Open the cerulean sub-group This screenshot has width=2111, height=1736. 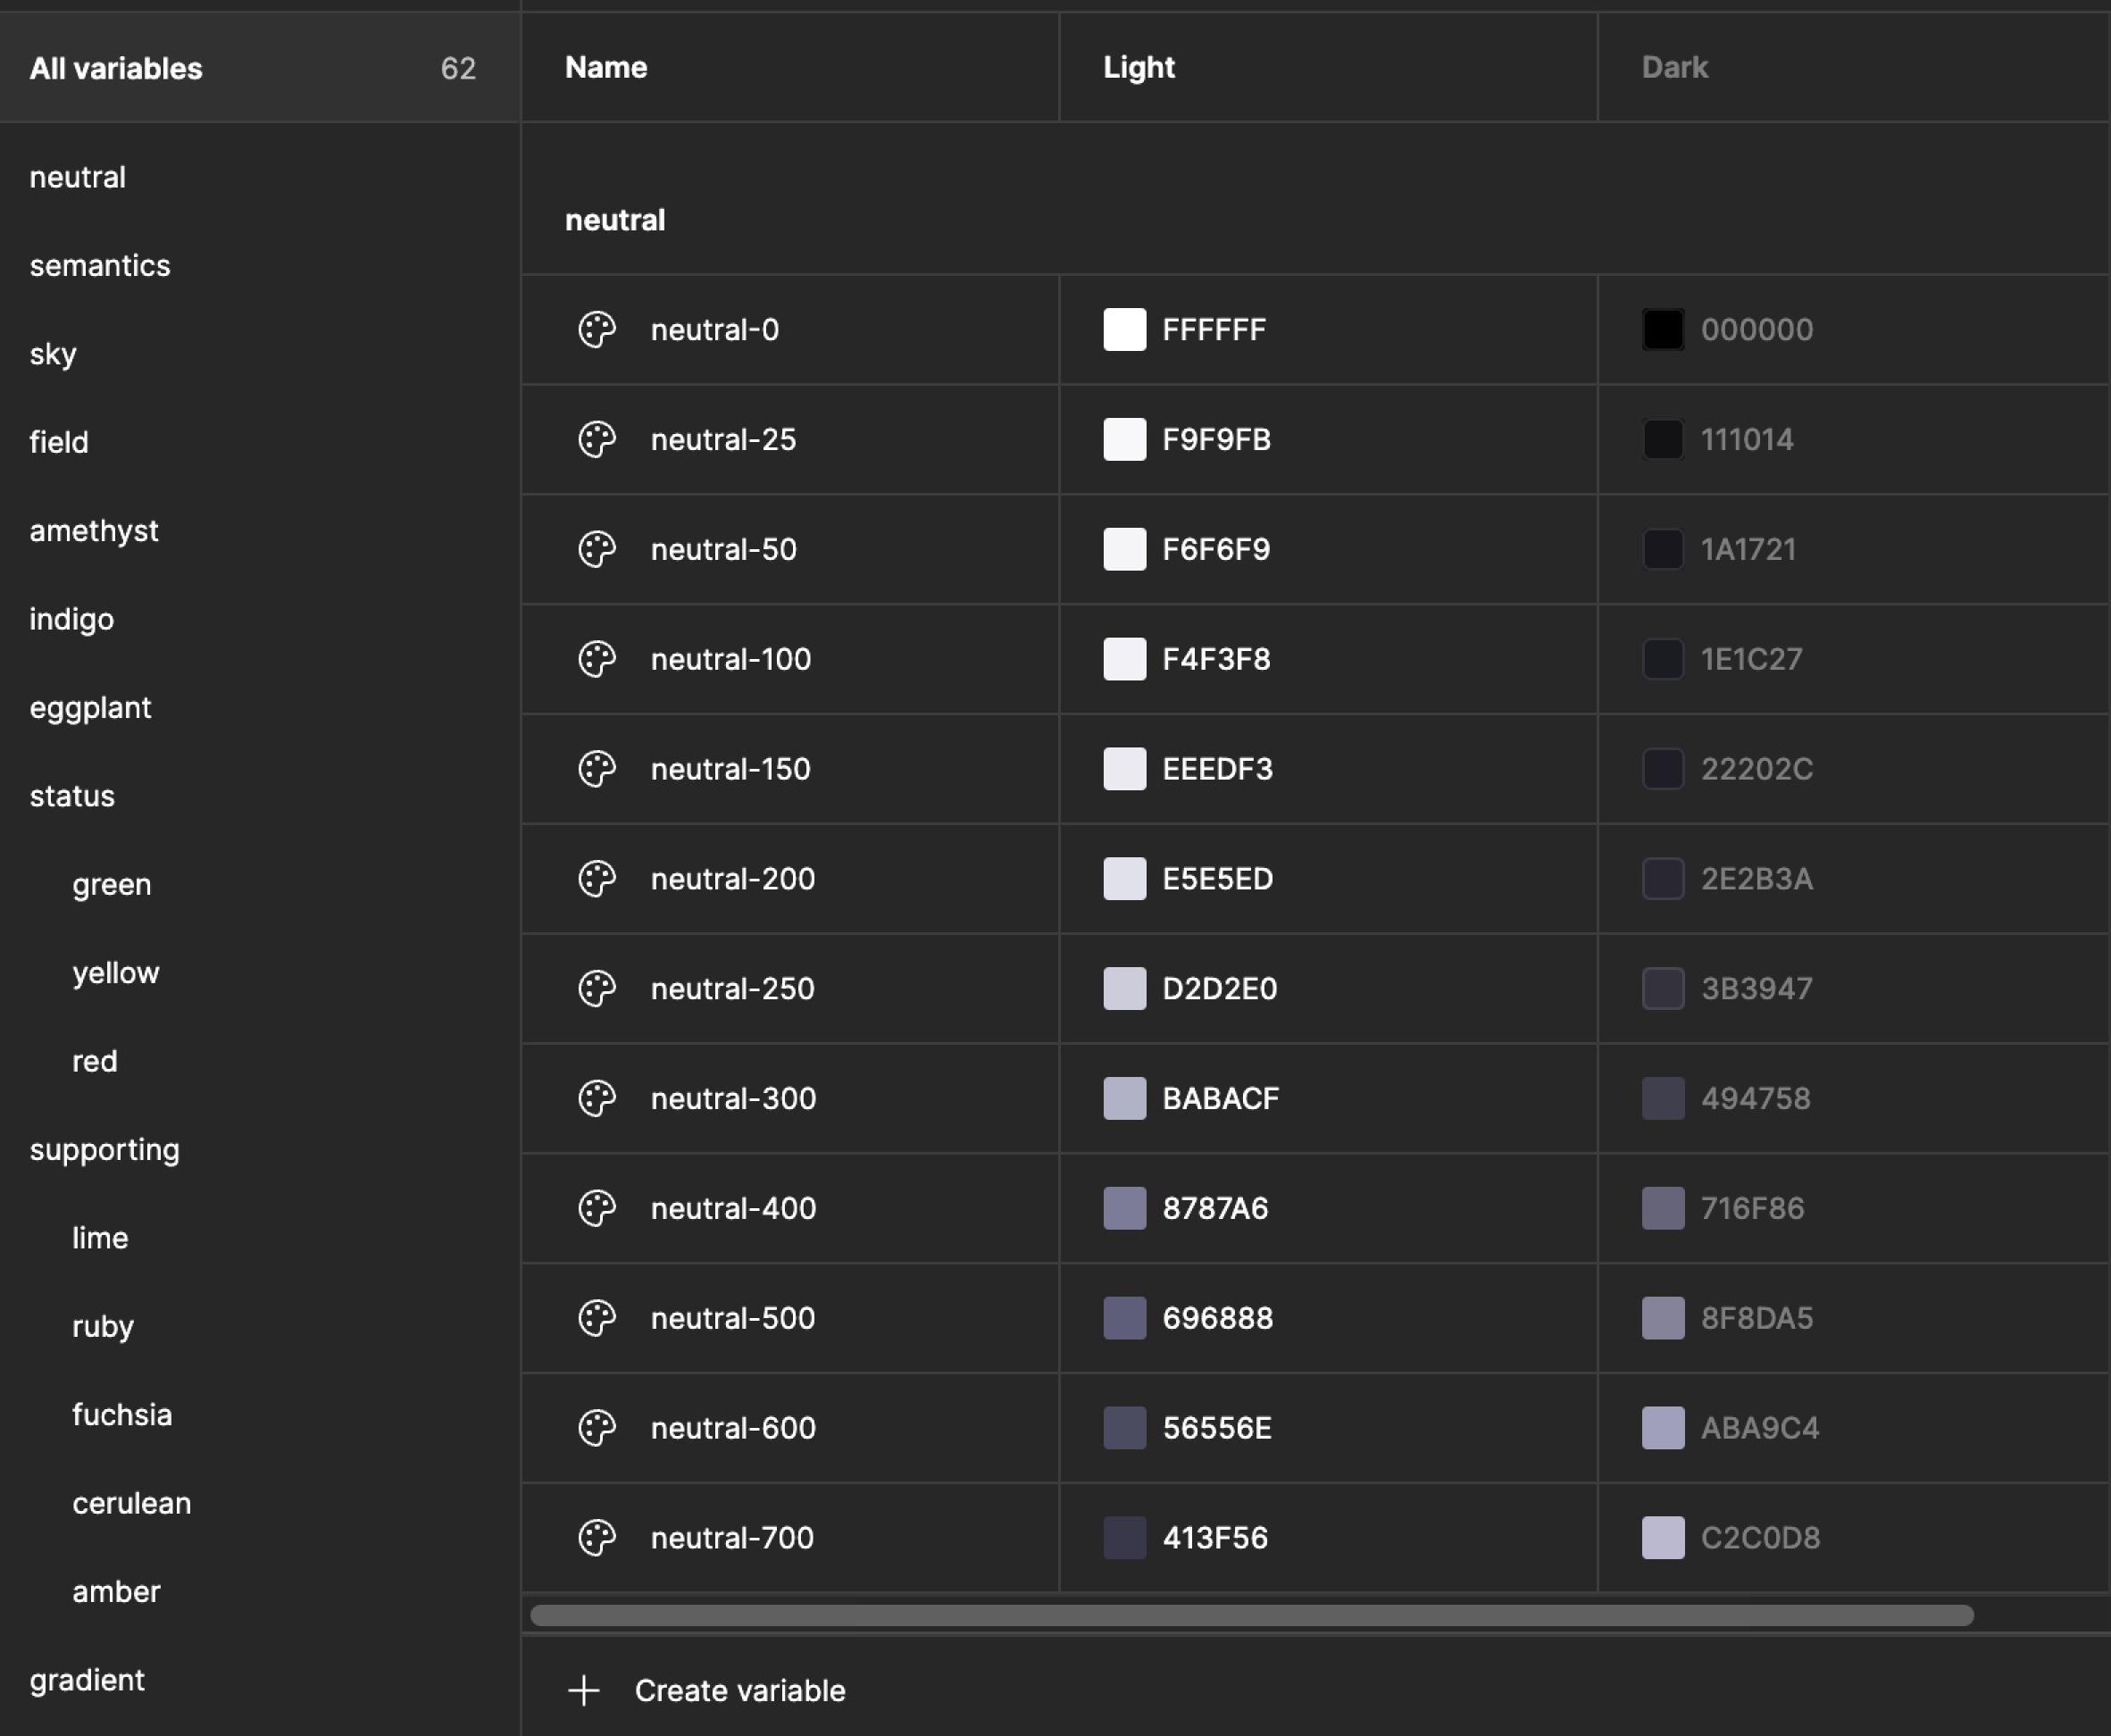(131, 1503)
